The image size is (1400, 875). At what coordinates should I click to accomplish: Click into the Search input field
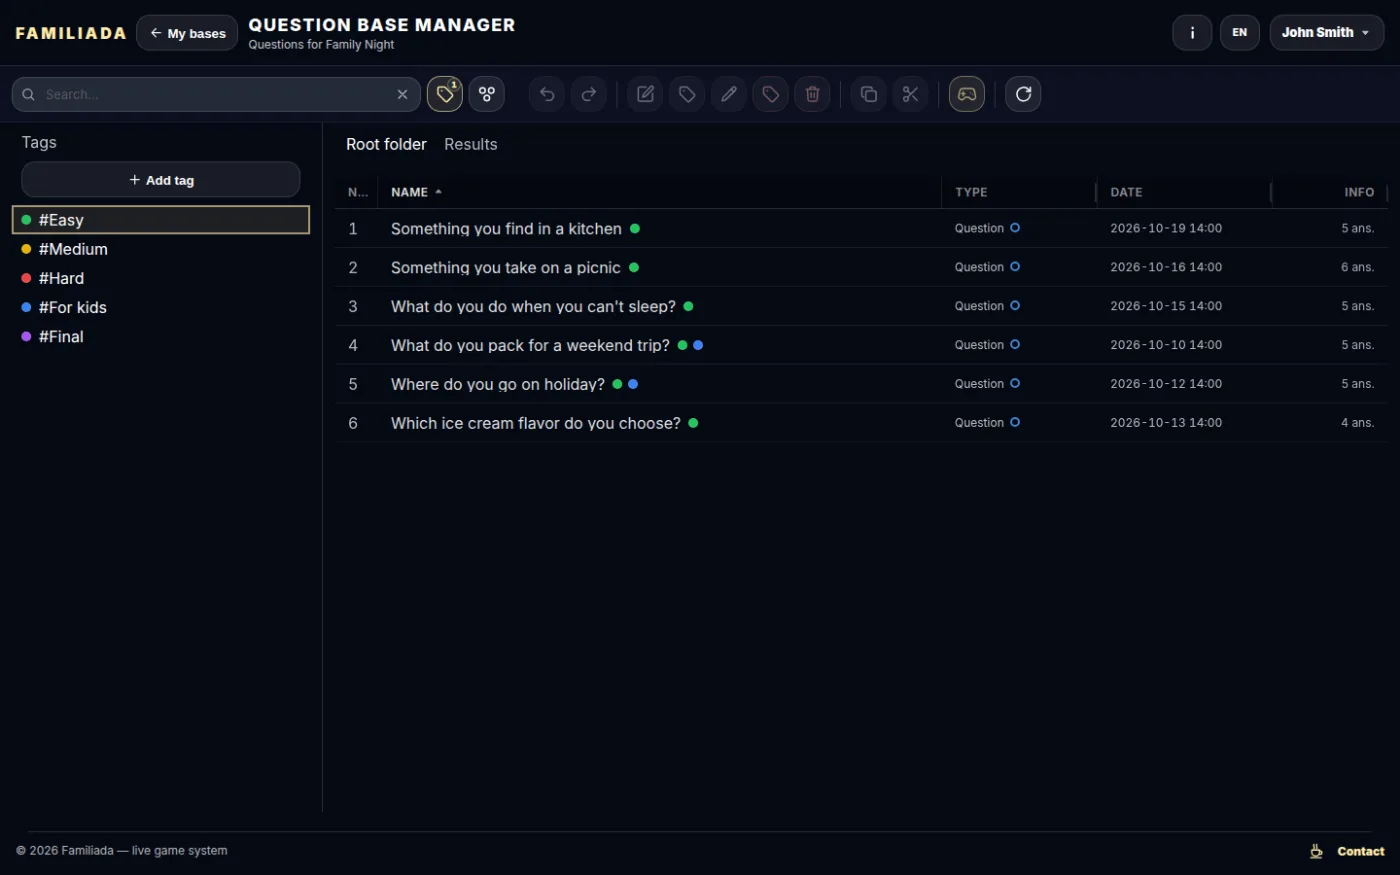(x=216, y=94)
